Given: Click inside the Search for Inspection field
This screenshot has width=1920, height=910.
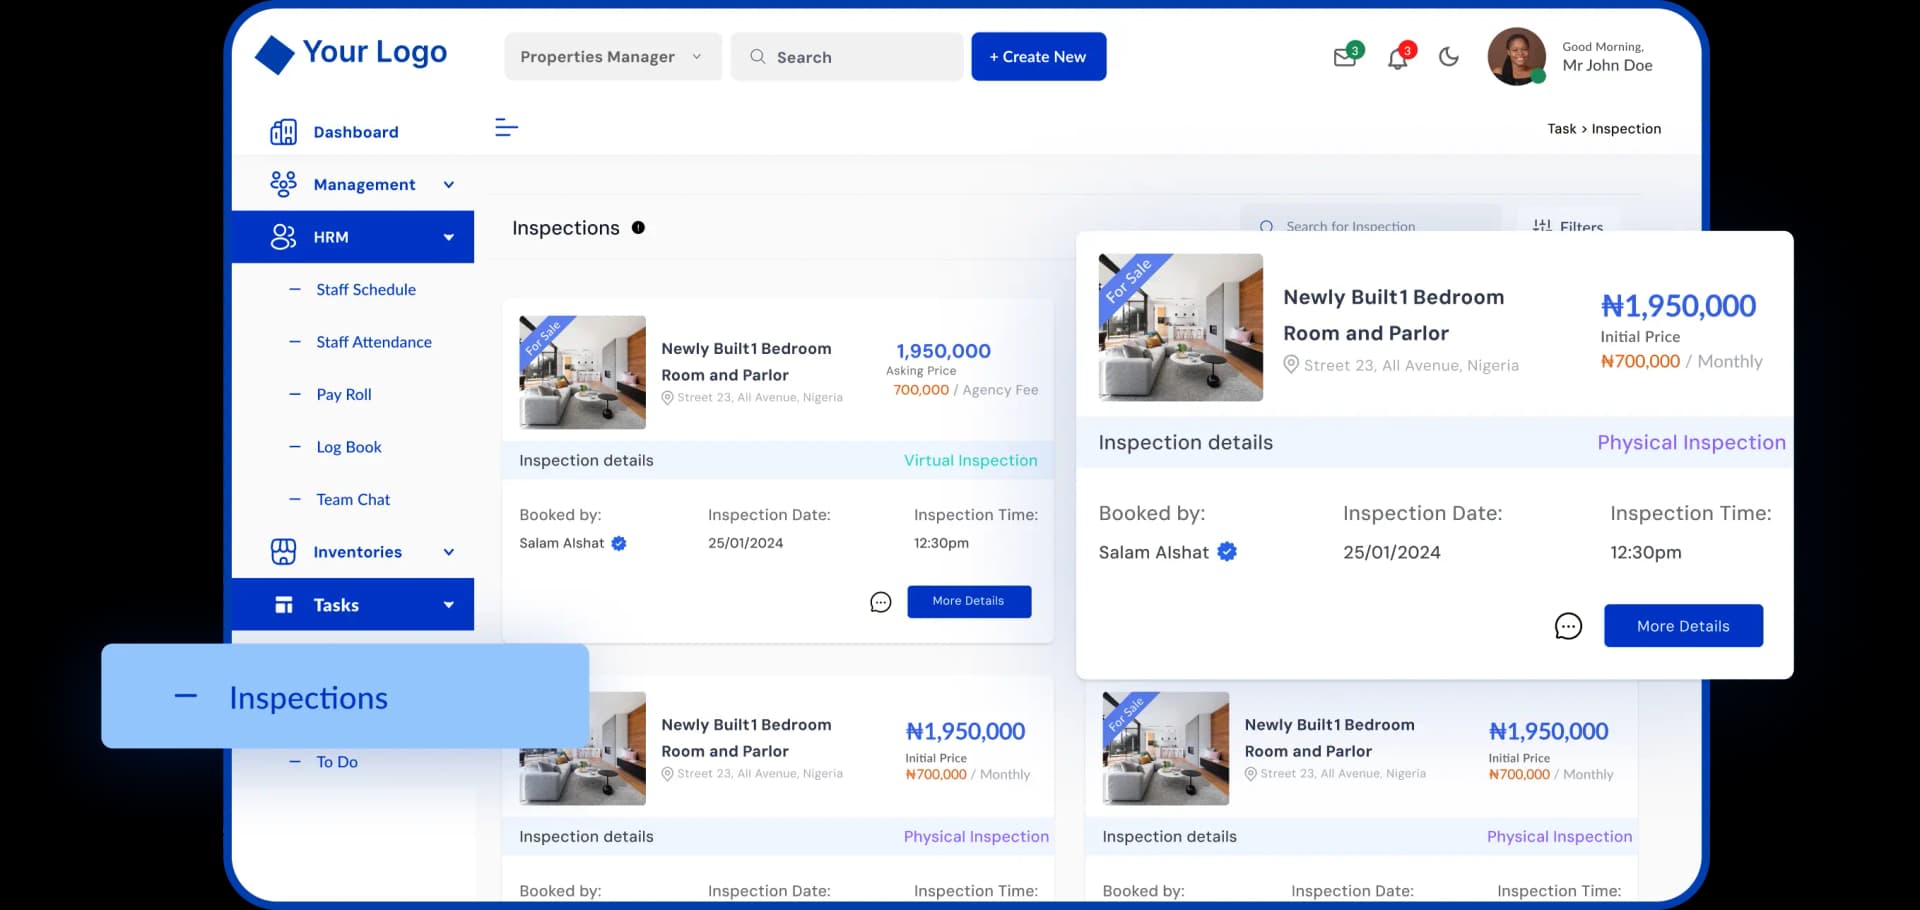Looking at the screenshot, I should pos(1370,226).
